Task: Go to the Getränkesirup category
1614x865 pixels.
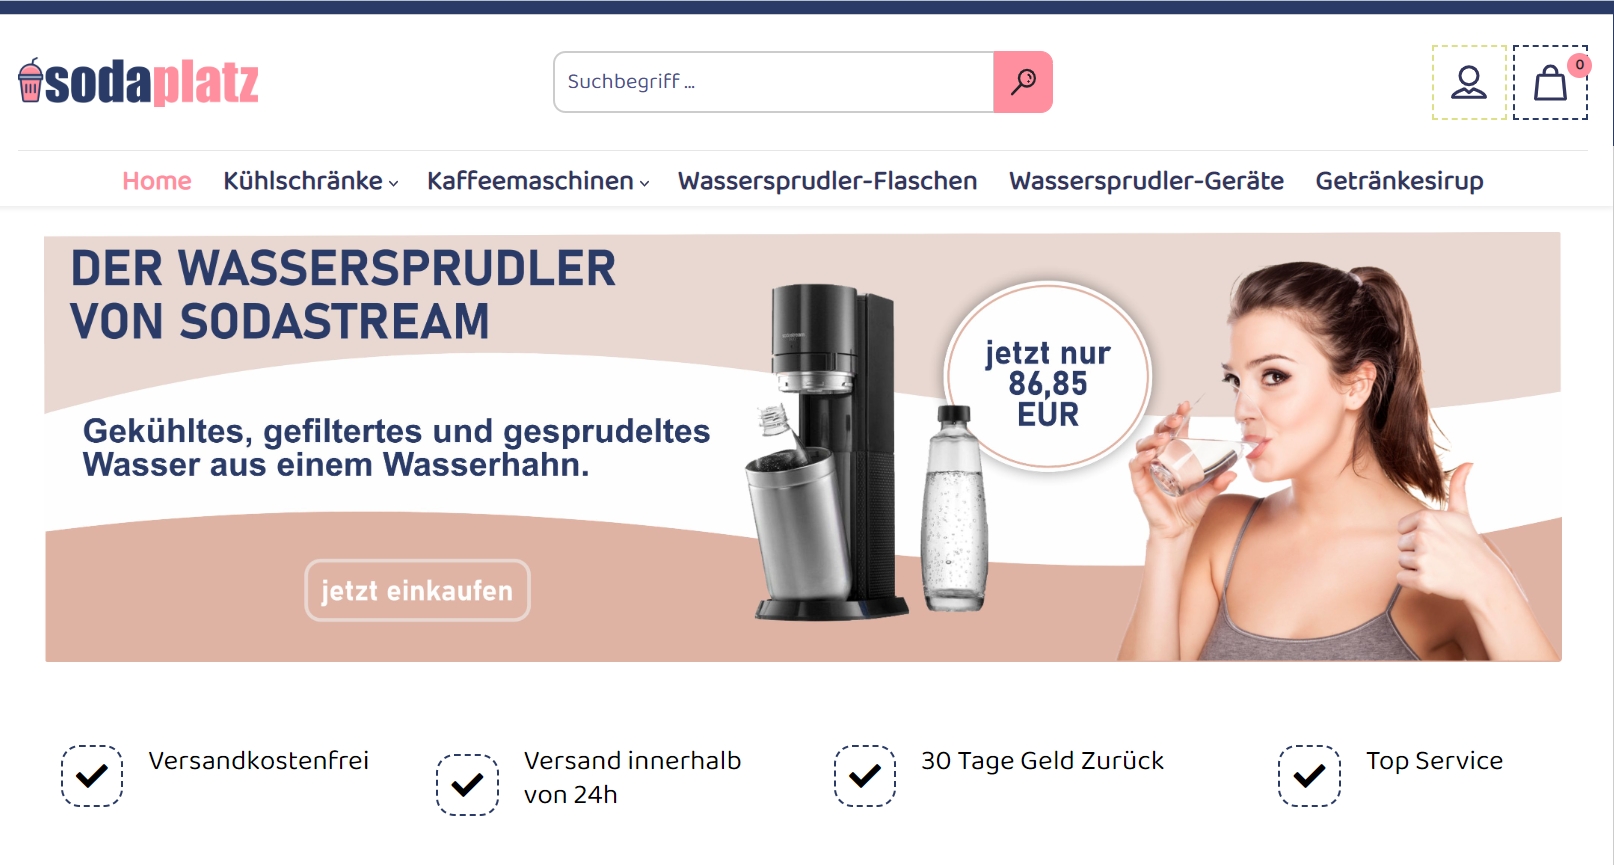Action: point(1399,181)
